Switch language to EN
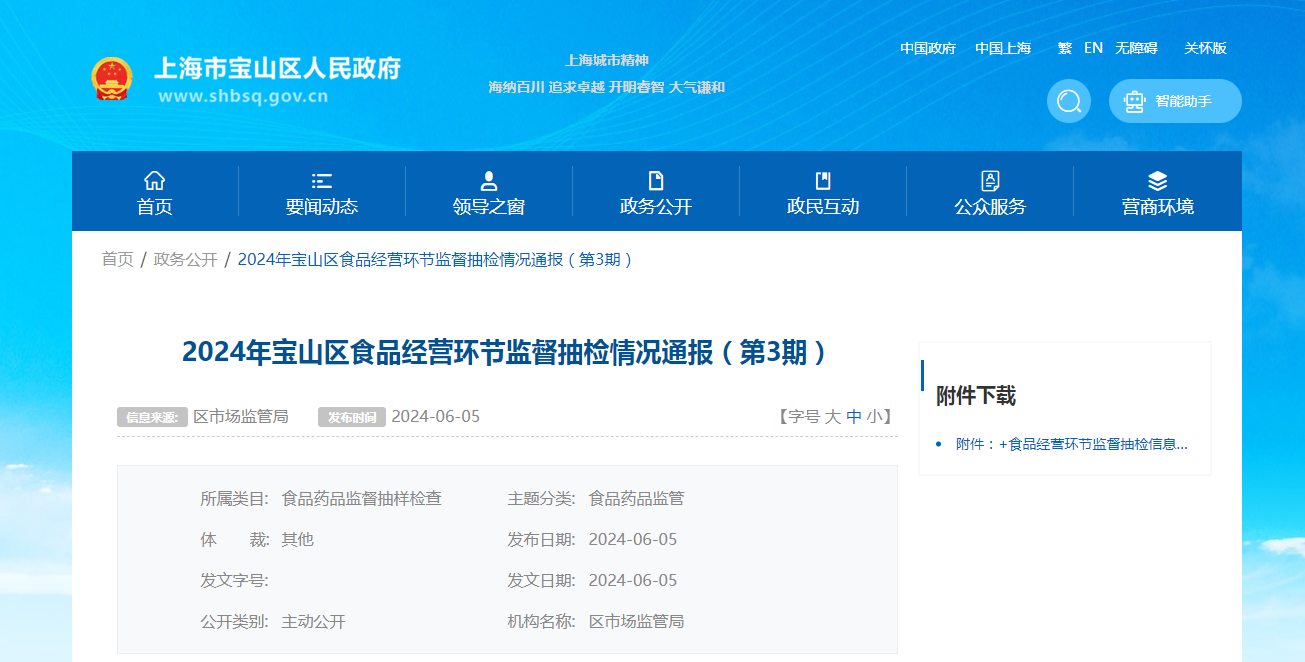Screen dimensions: 1305x662 coord(1093,48)
